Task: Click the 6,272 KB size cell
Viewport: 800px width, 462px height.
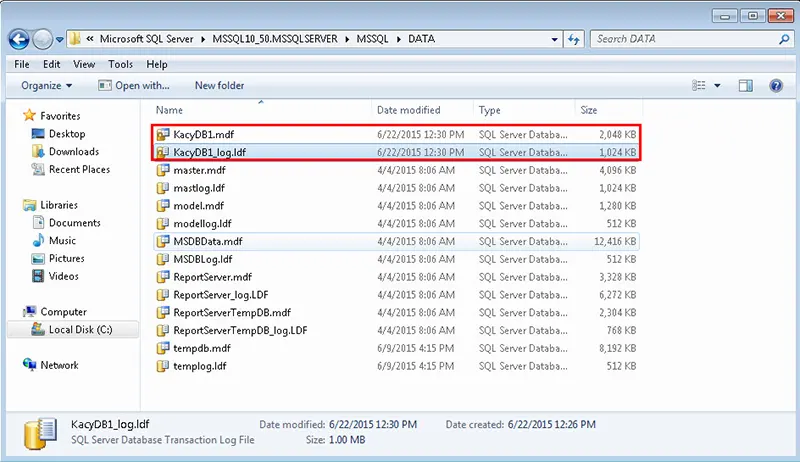Action: pyautogui.click(x=617, y=295)
